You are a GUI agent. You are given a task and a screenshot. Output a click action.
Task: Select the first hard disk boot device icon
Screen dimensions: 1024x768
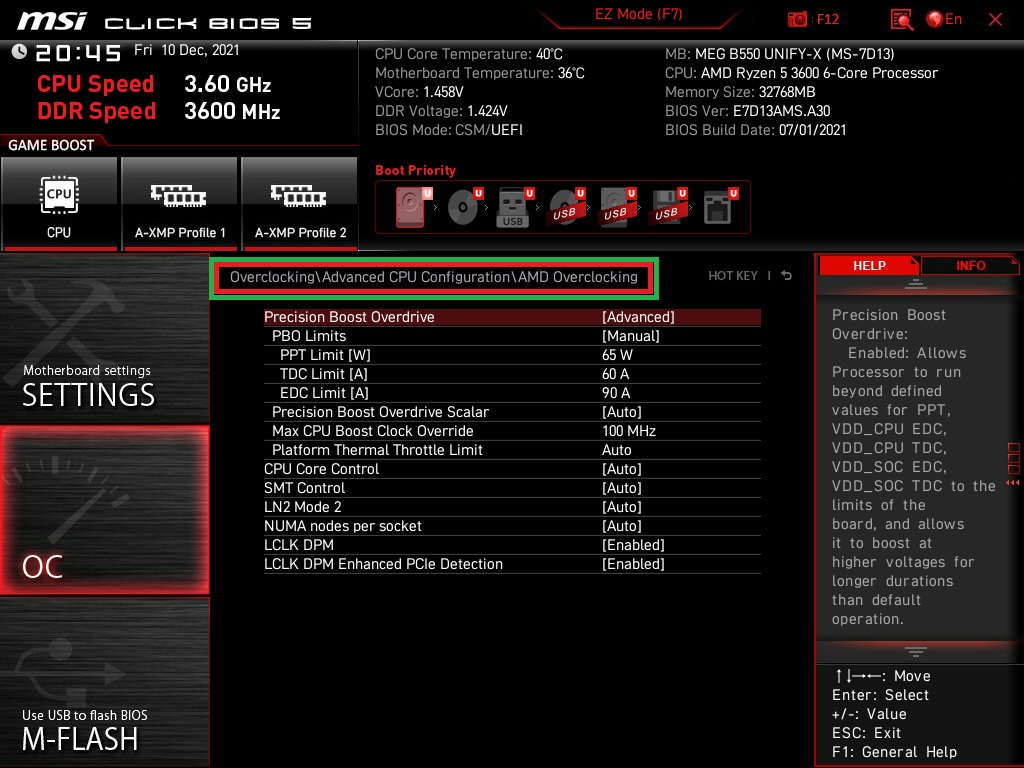413,207
